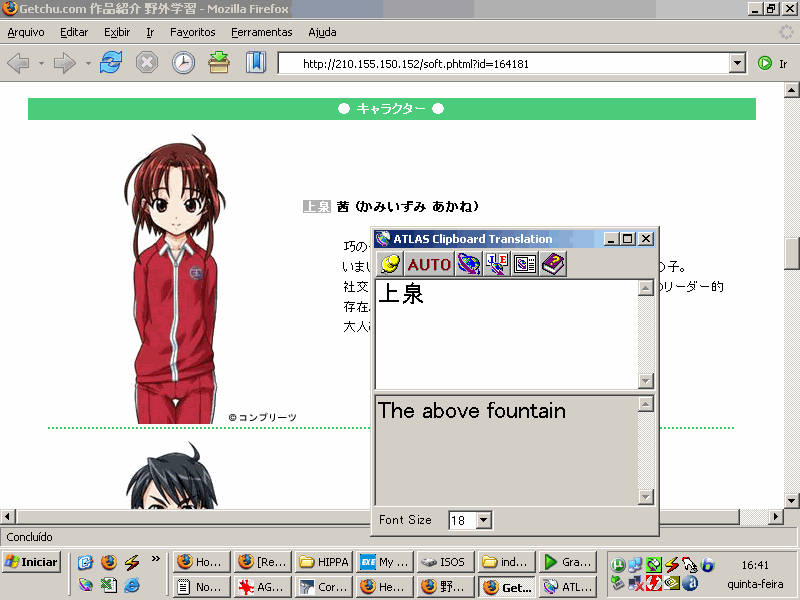Open ATLAS help with the purple book
The width and height of the screenshot is (800, 600).
(553, 264)
